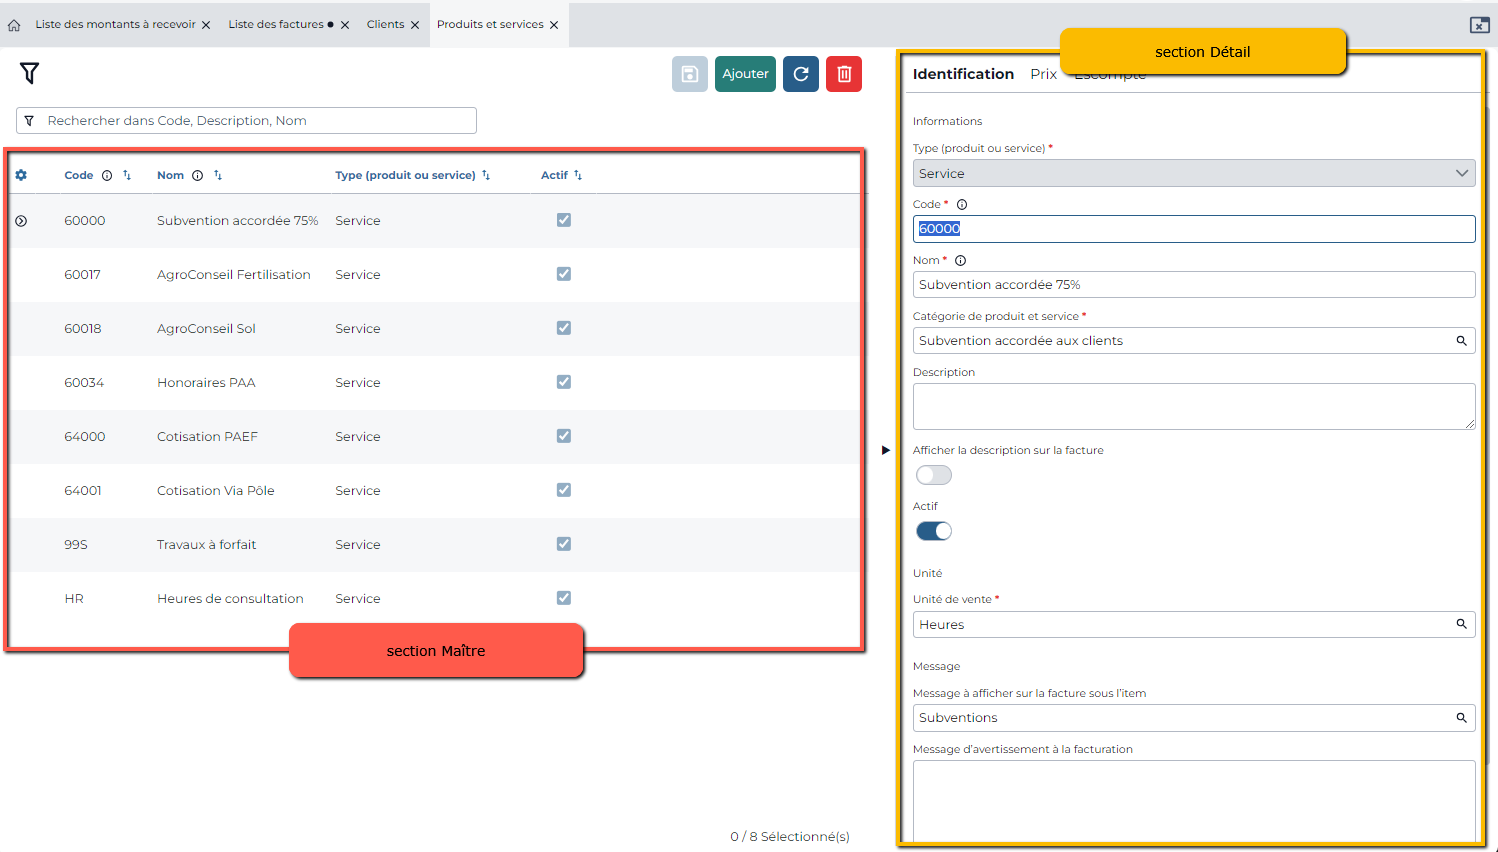
Task: Click the search icon in Unité de vente field
Action: pos(1461,624)
